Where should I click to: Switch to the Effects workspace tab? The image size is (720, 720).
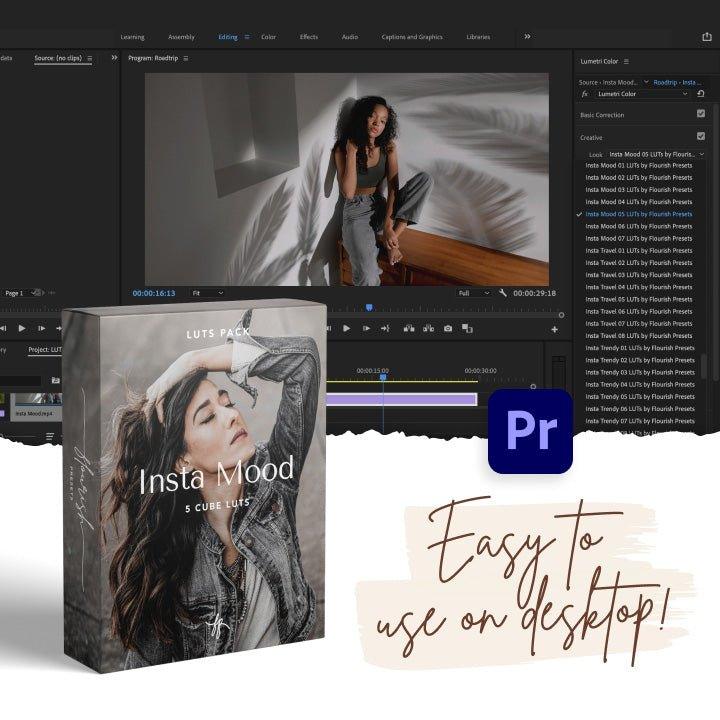309,37
